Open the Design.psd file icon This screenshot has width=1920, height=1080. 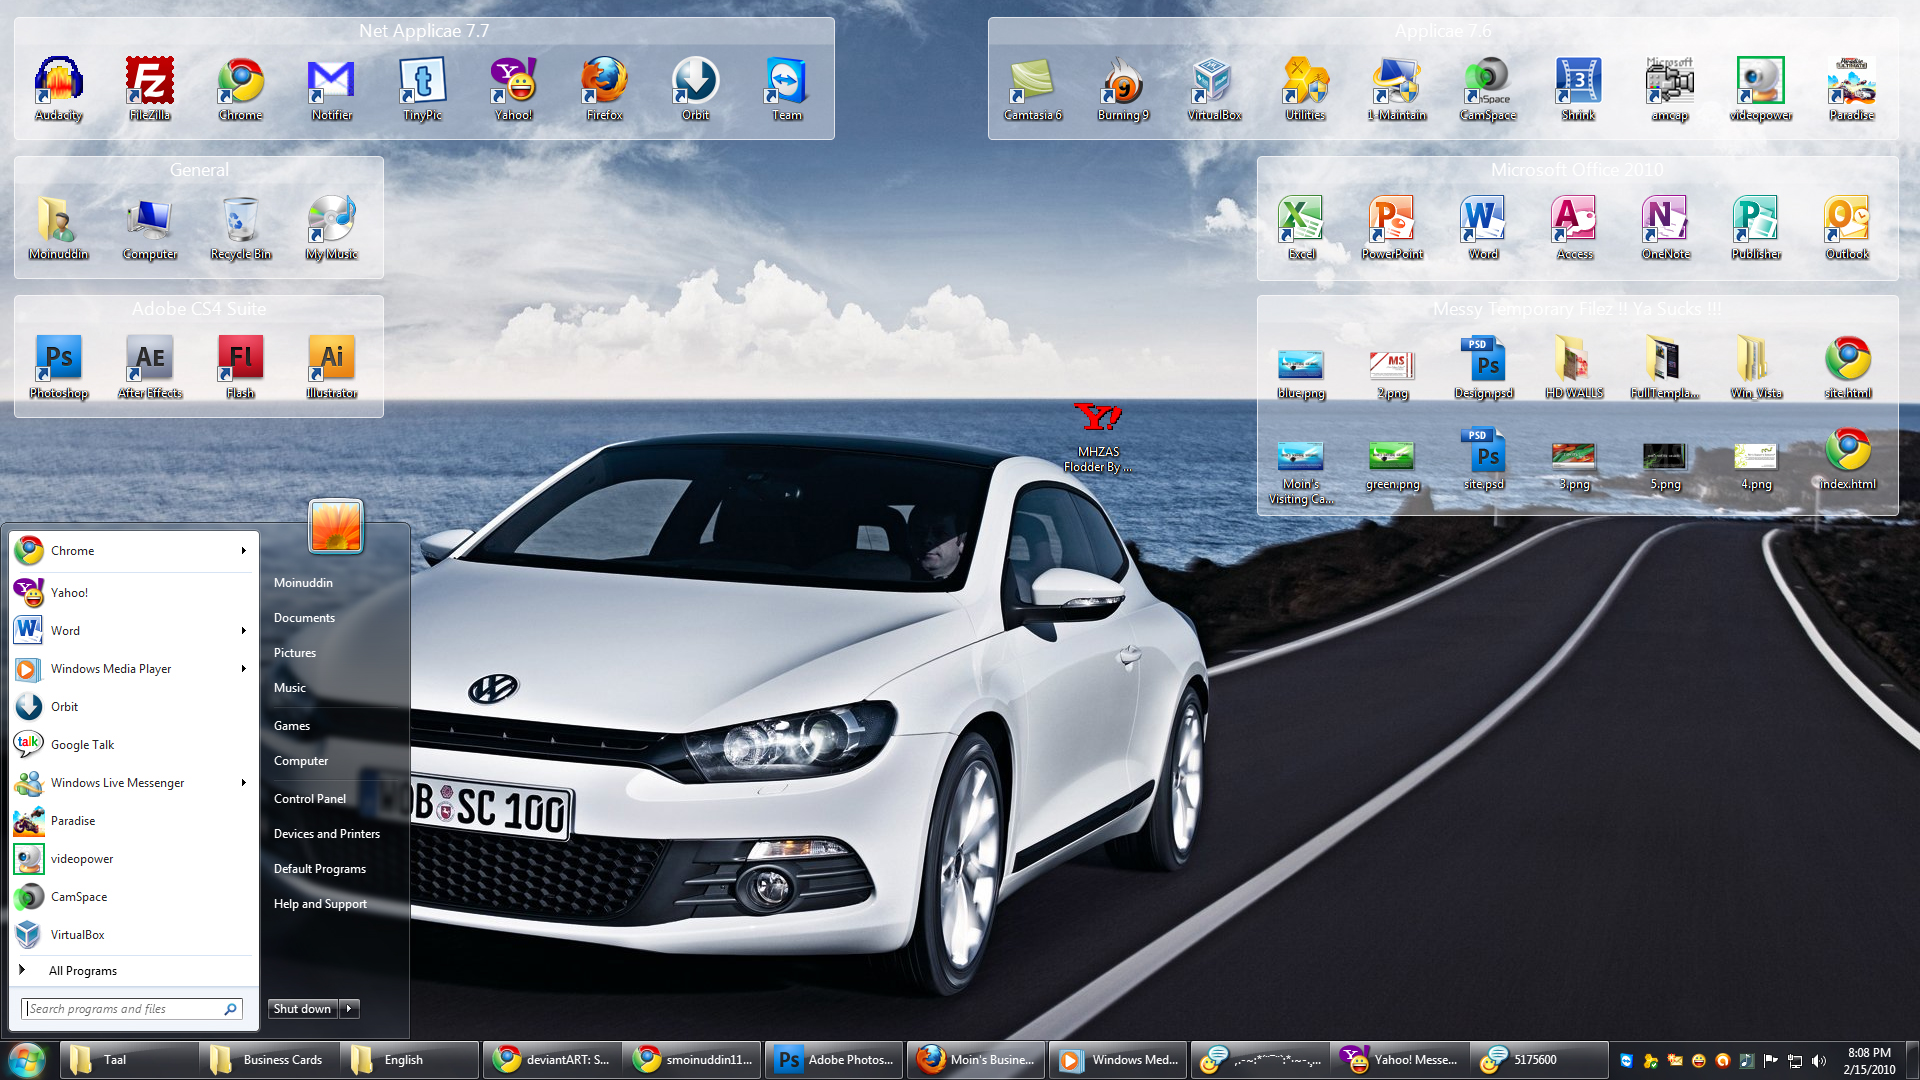coord(1483,367)
